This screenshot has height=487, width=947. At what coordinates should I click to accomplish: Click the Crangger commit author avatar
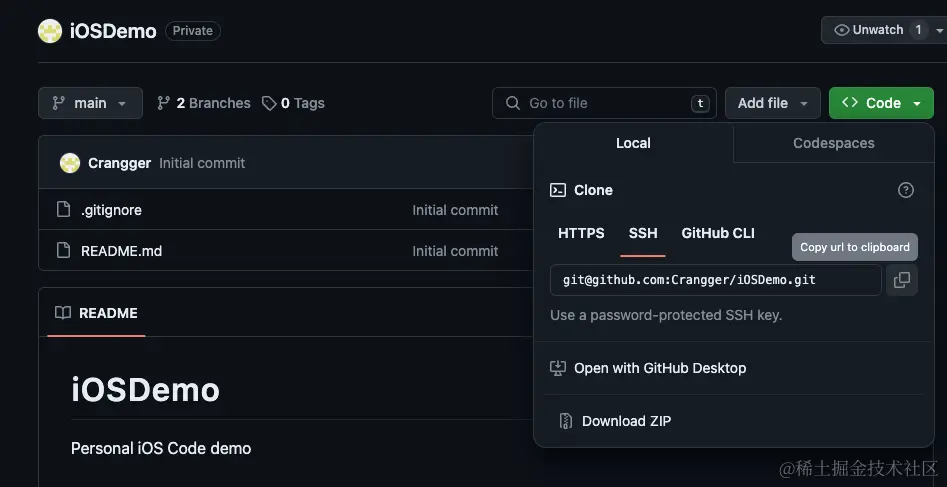[x=70, y=163]
